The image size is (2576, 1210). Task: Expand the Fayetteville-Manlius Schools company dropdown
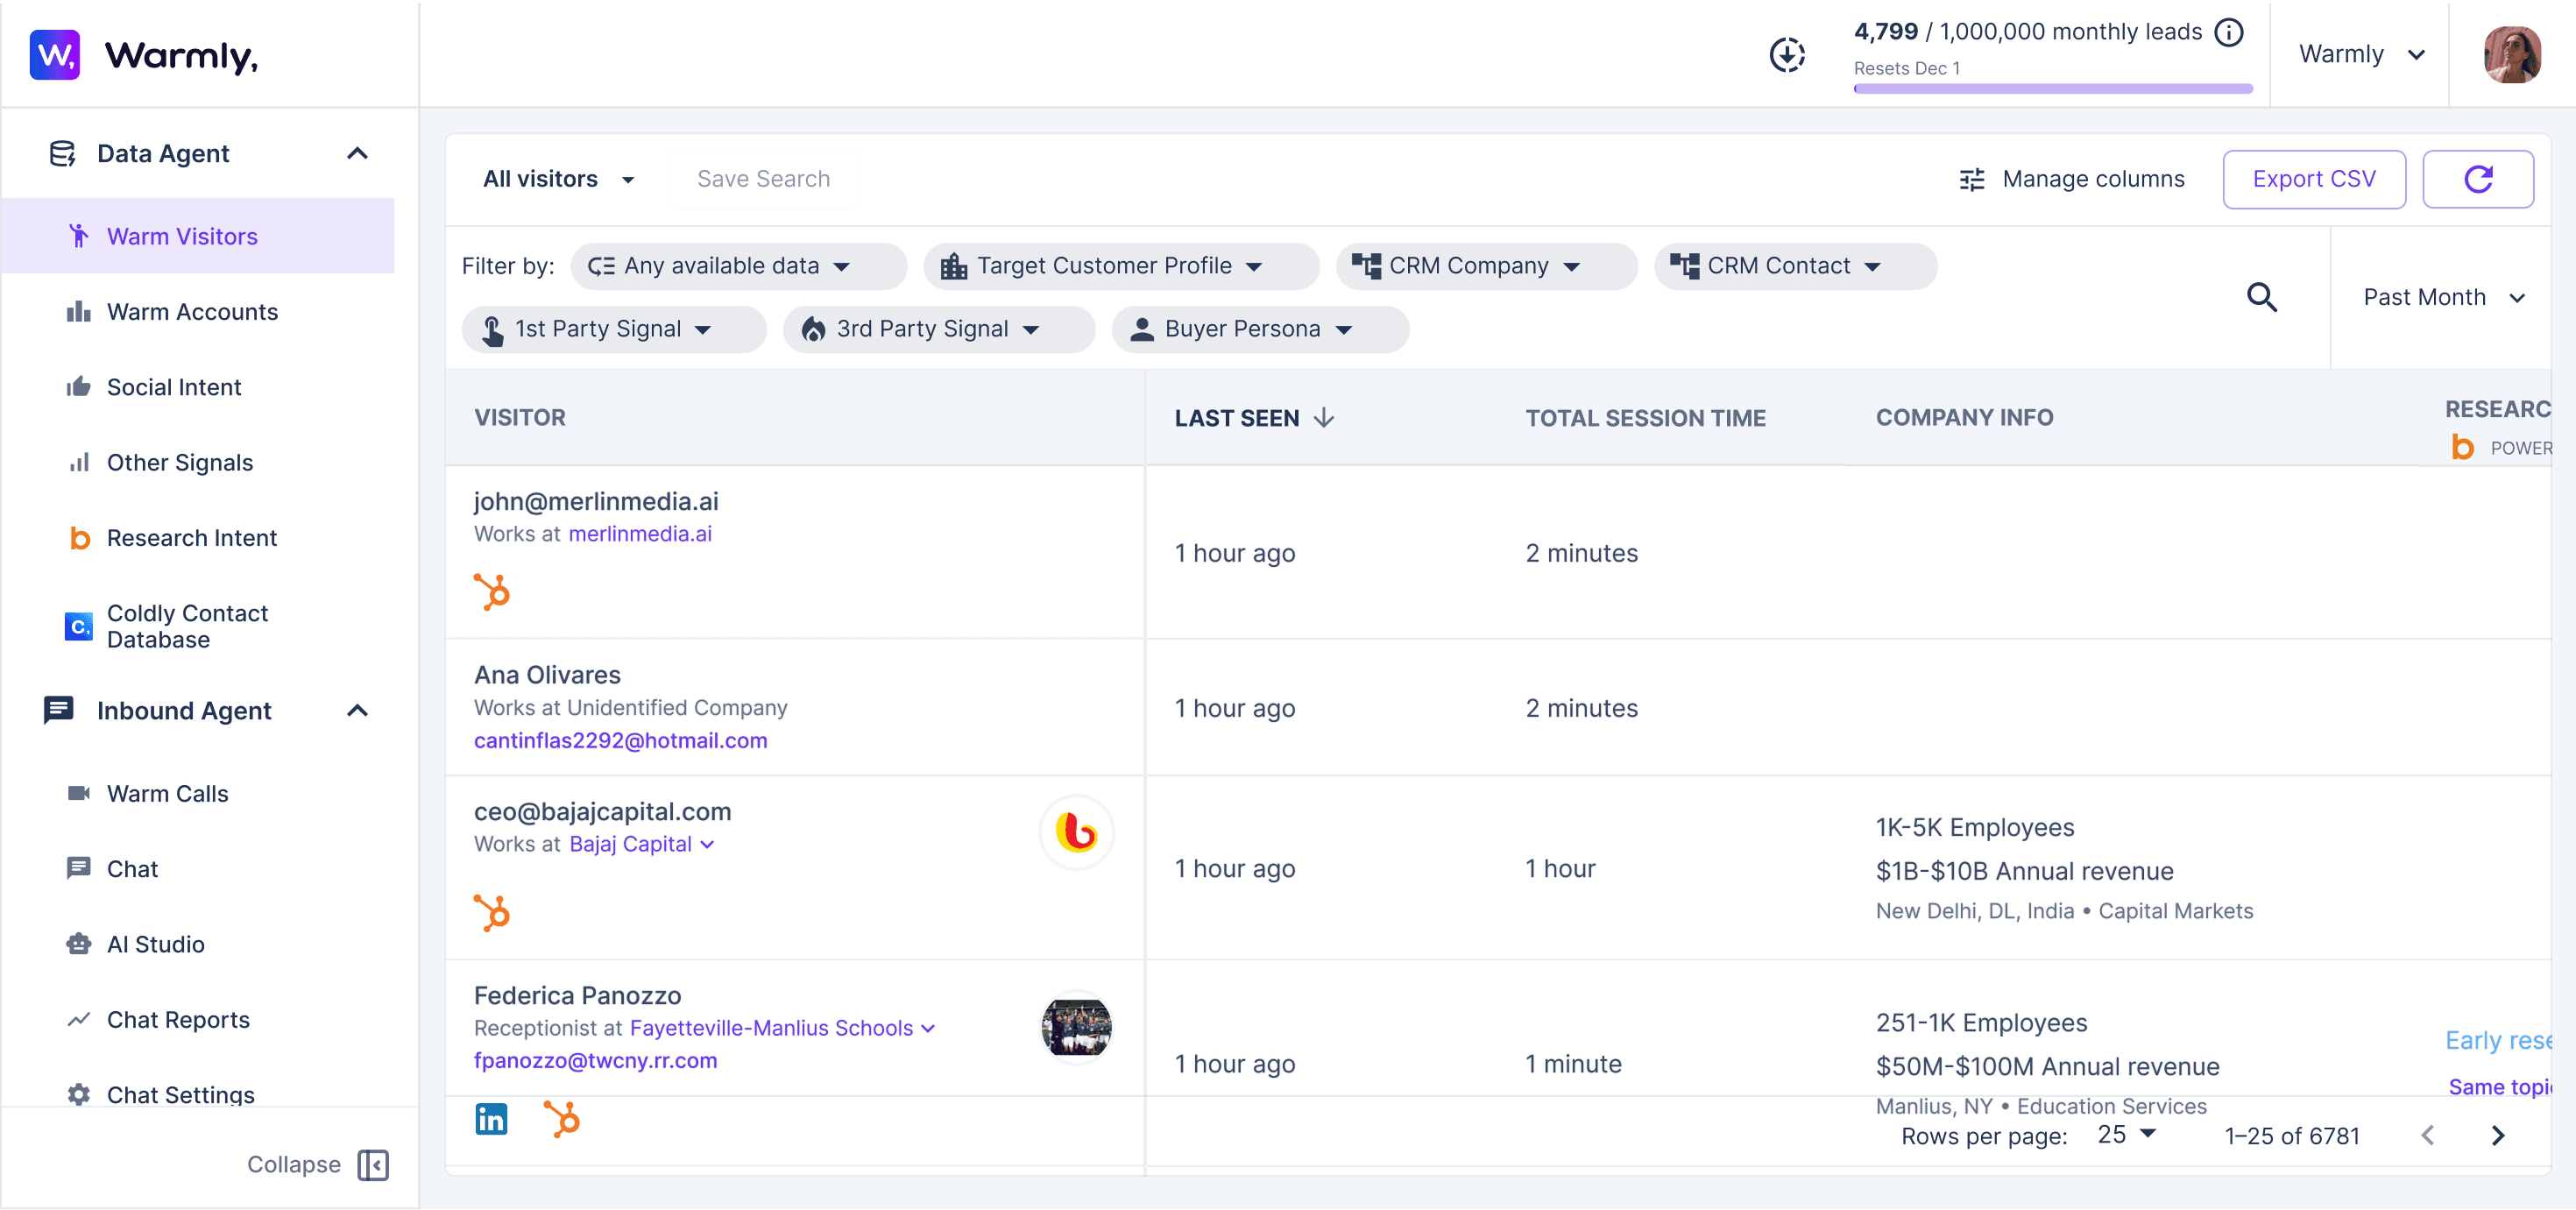click(x=928, y=1028)
